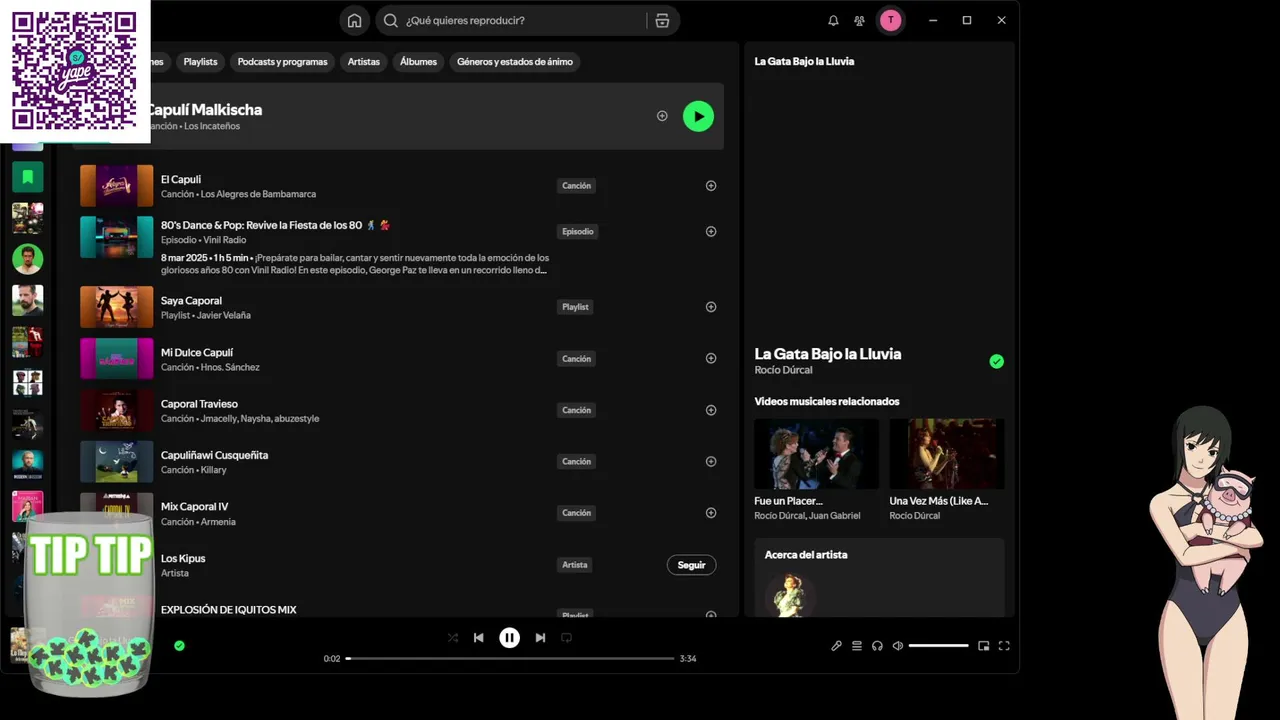Add Capulí Malkischa to library
The height and width of the screenshot is (720, 1280).
(x=662, y=116)
